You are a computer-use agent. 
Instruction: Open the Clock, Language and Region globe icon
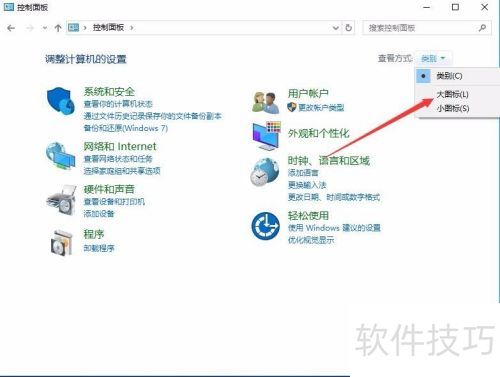tap(265, 172)
